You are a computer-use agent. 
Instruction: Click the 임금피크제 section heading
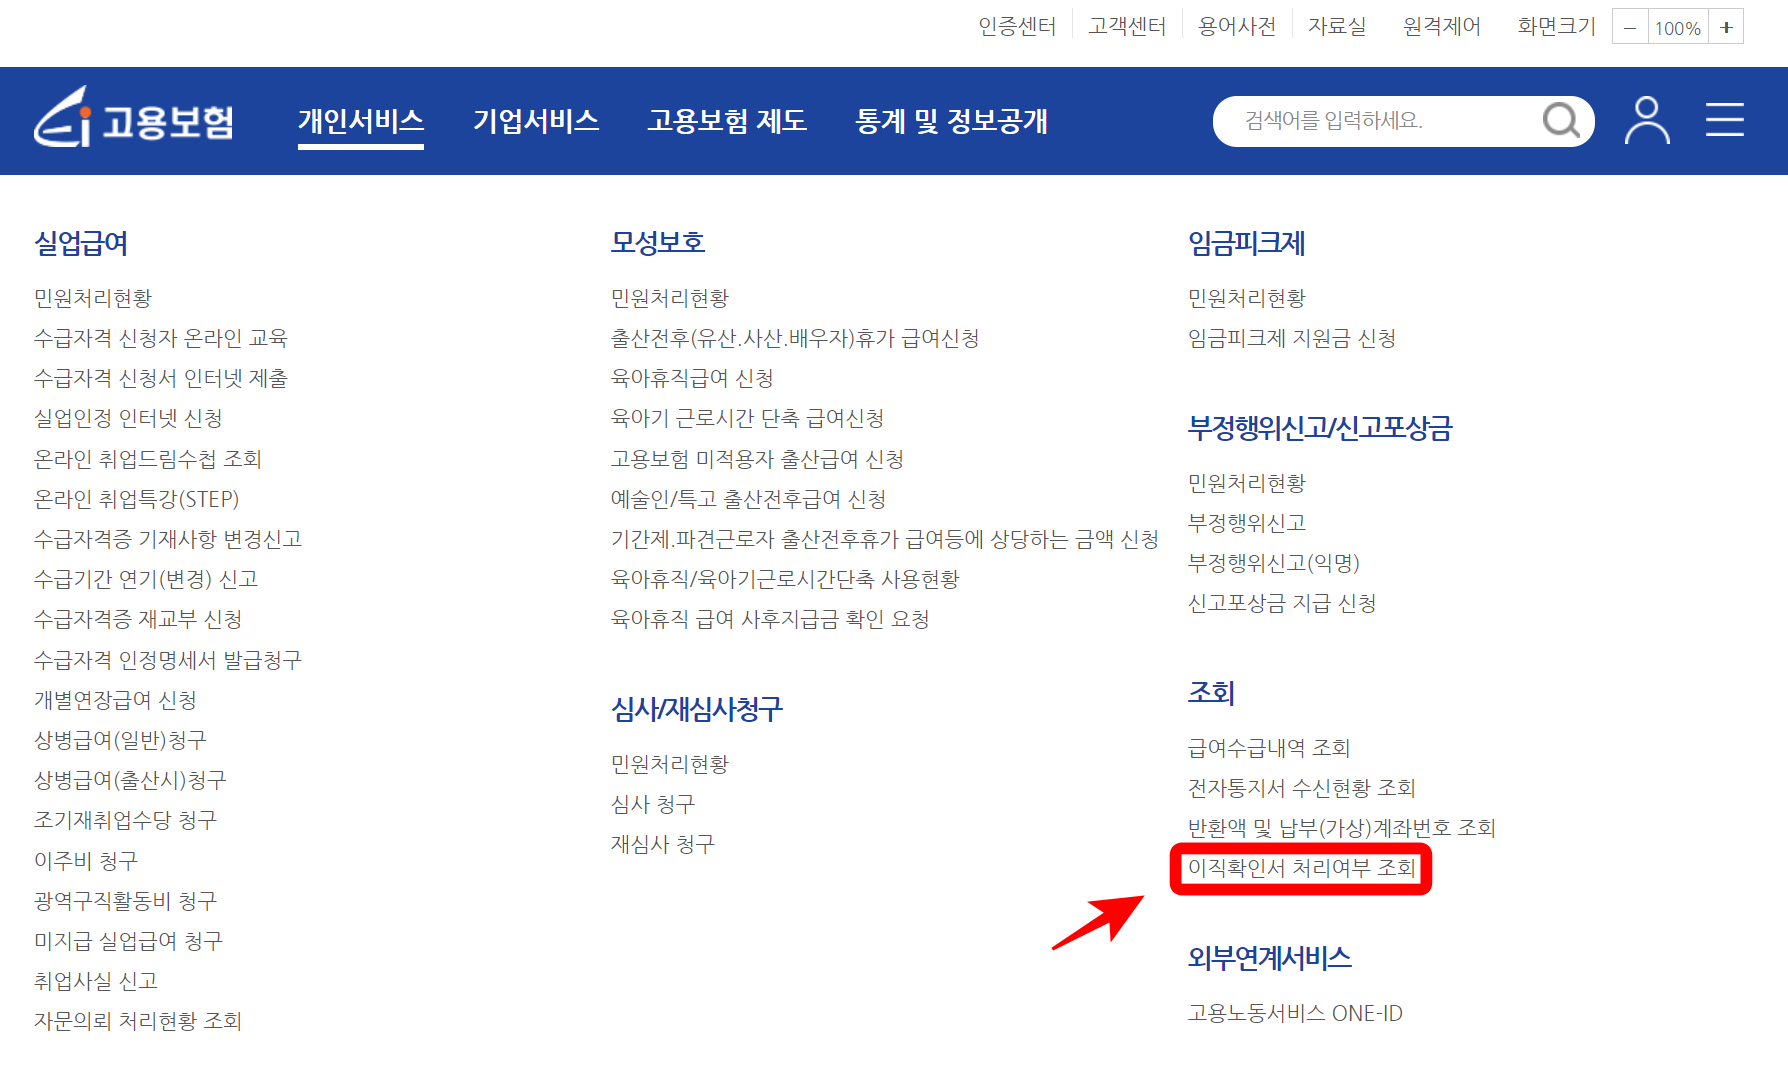[x=1246, y=243]
